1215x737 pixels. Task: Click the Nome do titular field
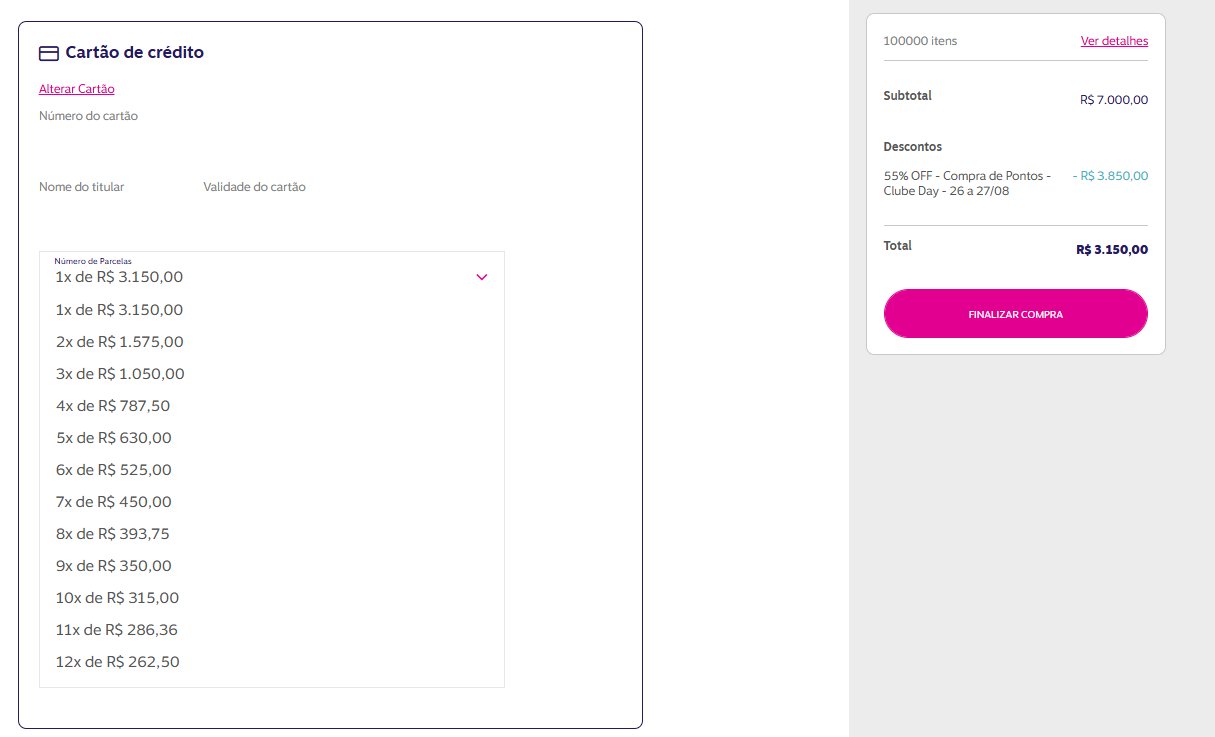[82, 187]
